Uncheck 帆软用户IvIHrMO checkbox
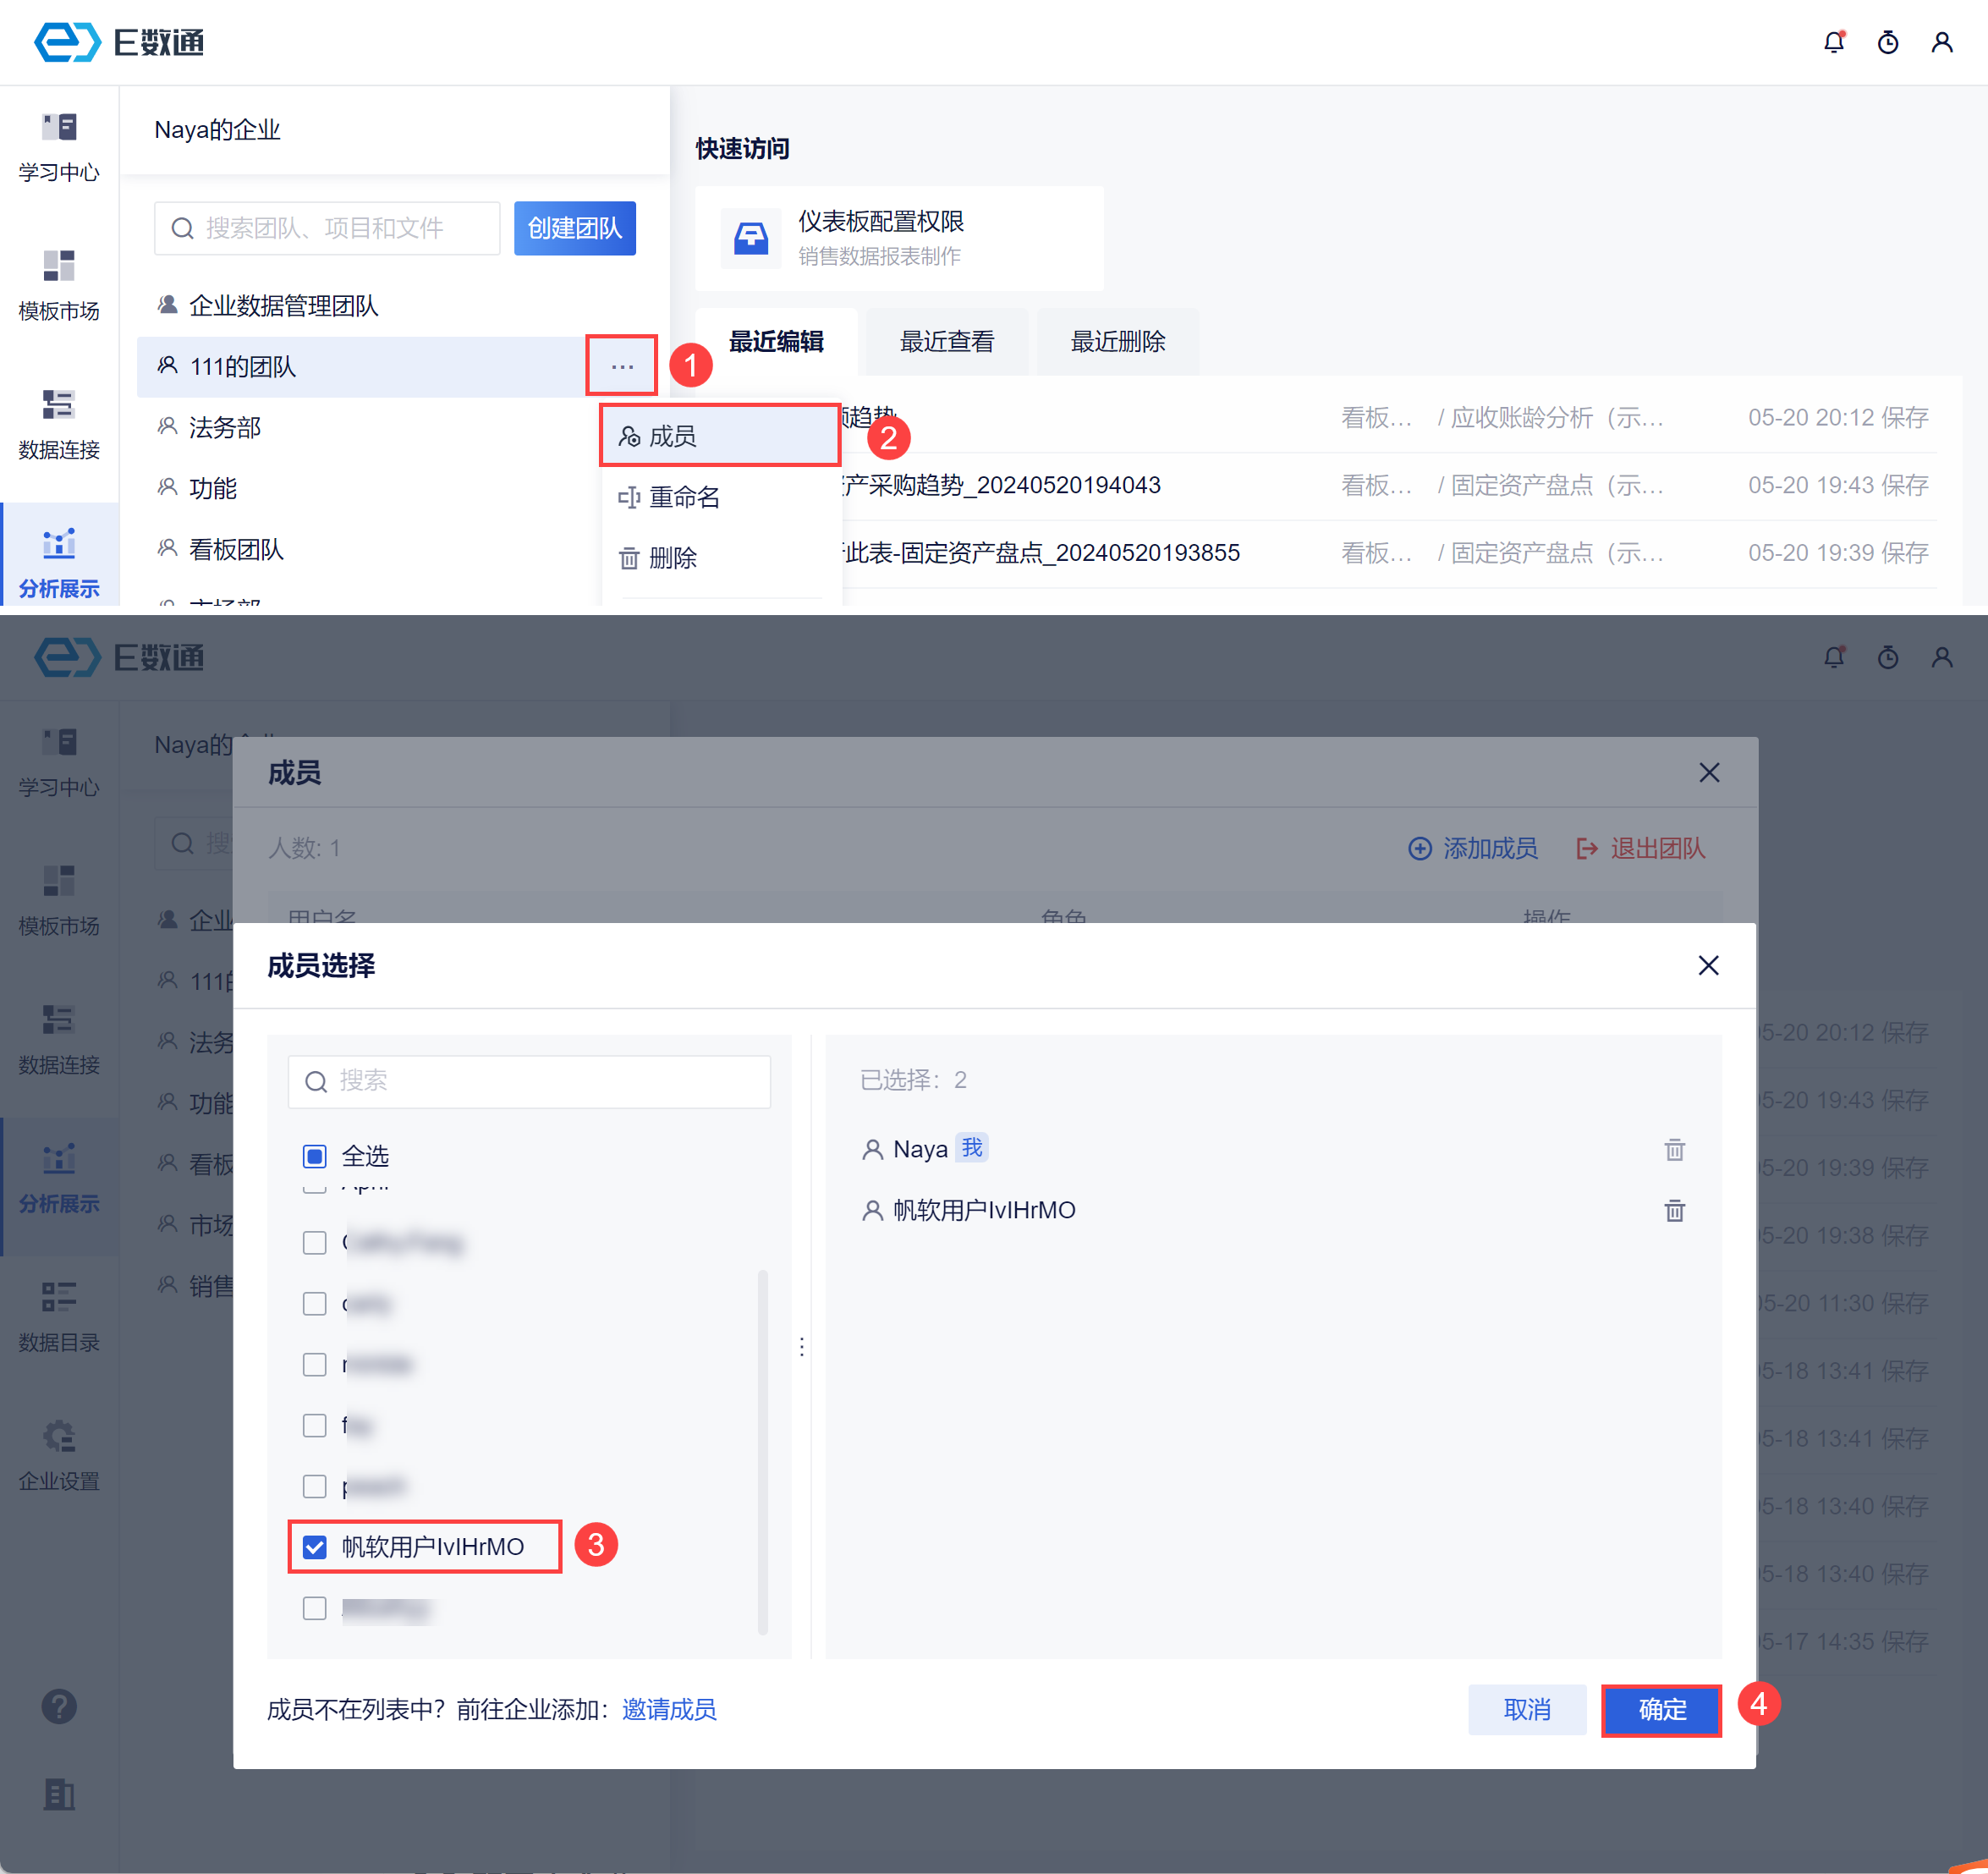The width and height of the screenshot is (1988, 1874). pyautogui.click(x=315, y=1547)
